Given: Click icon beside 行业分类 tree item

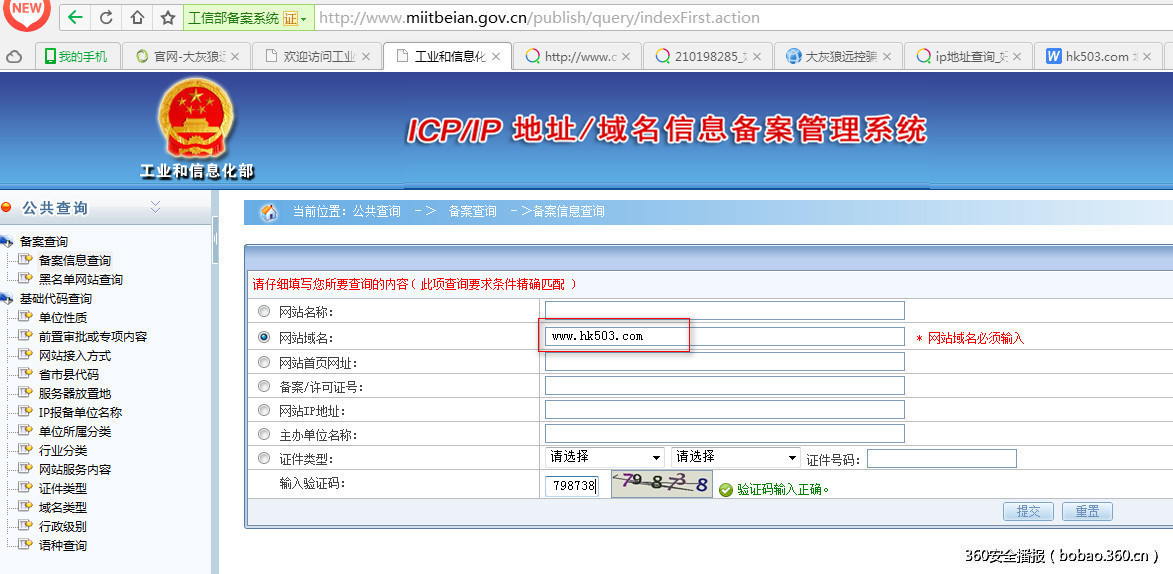Looking at the screenshot, I should (x=25, y=450).
